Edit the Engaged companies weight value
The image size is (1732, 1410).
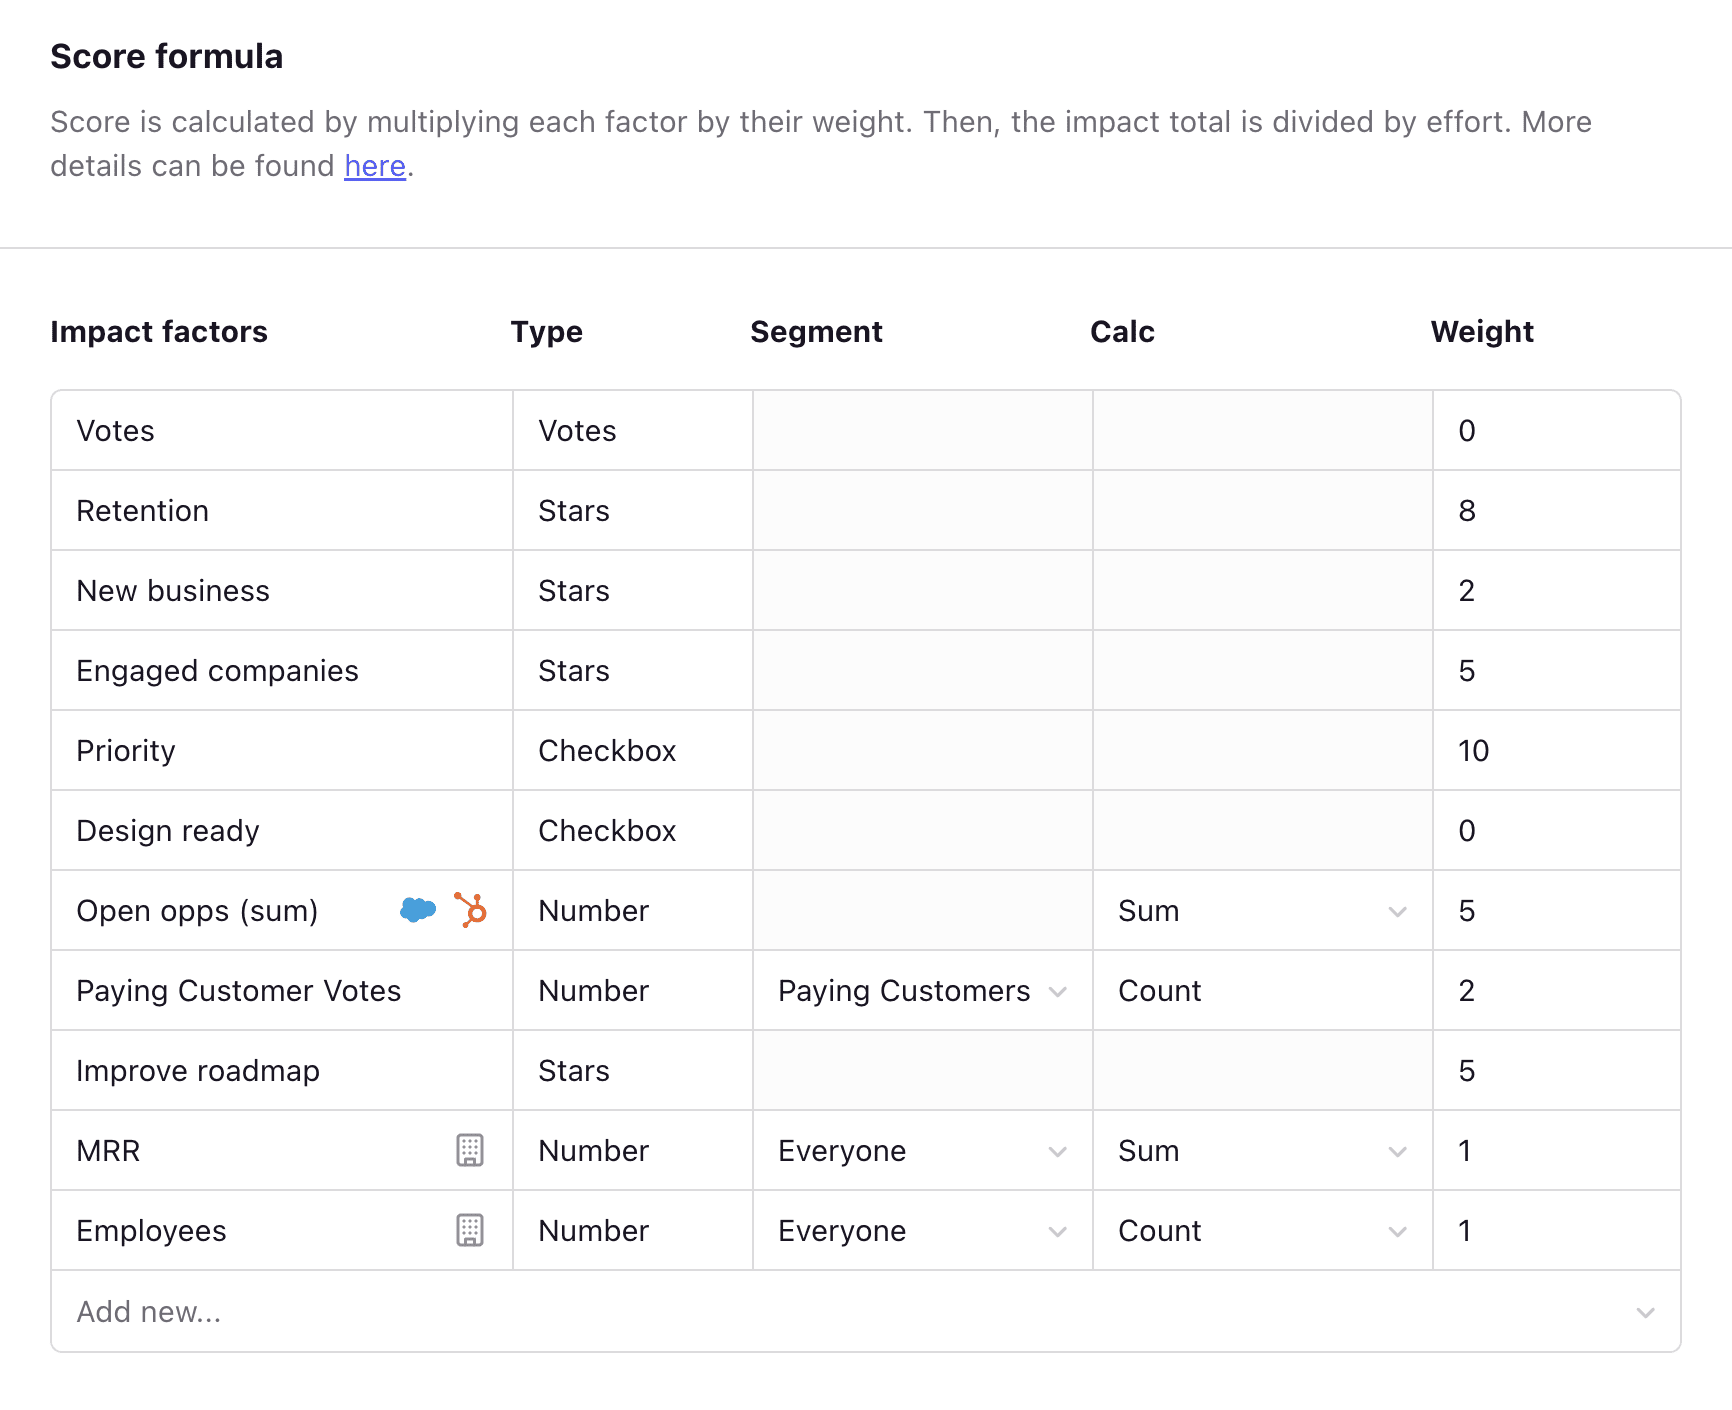click(1556, 670)
